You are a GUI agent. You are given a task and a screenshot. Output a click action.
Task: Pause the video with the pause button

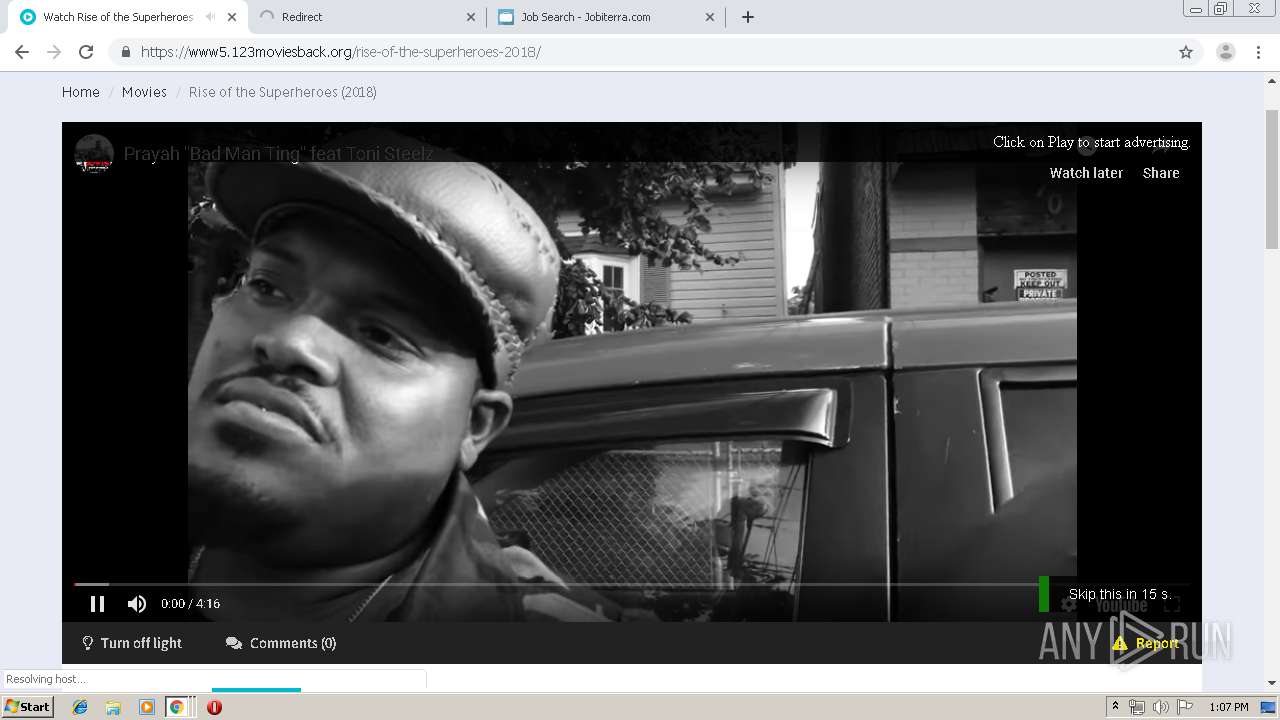[x=97, y=603]
